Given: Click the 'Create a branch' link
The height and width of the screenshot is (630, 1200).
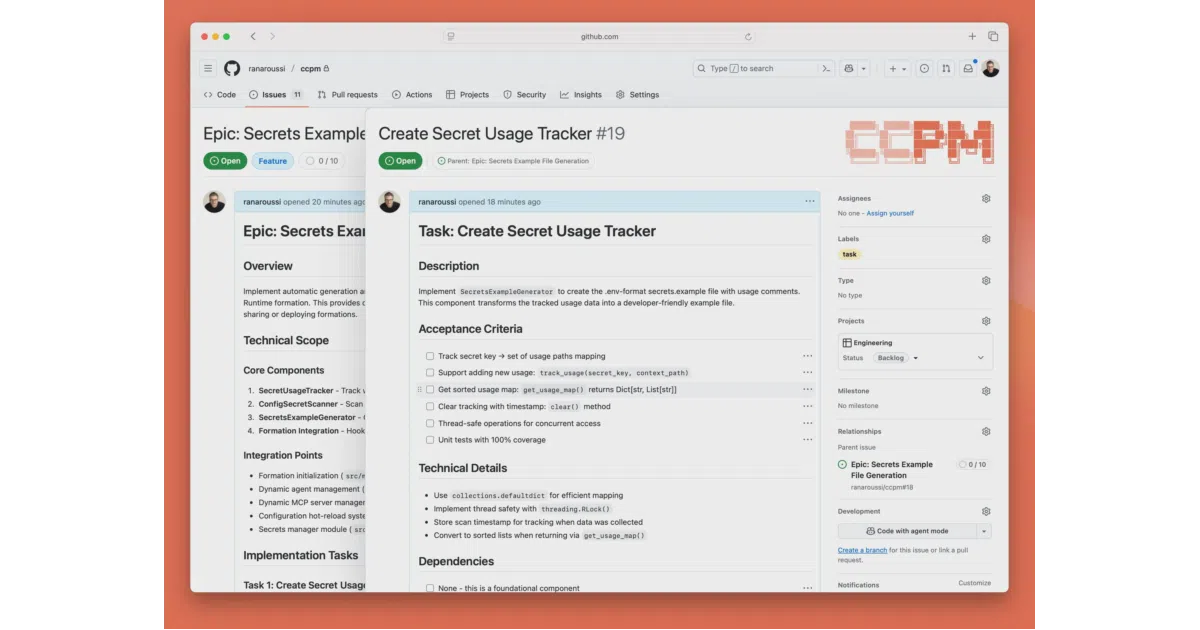Looking at the screenshot, I should pos(862,550).
